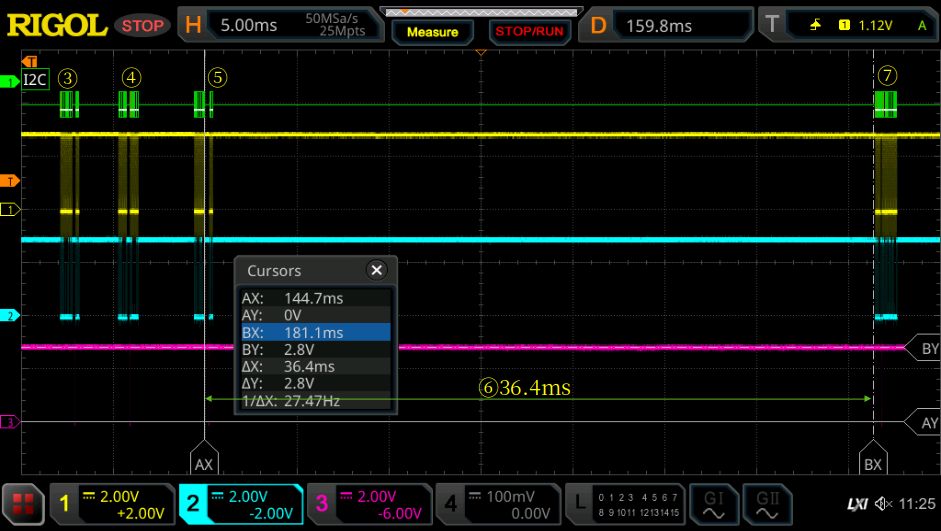Select the 1/ΔX: 27.47Hz row
The width and height of the screenshot is (941, 531).
click(316, 401)
